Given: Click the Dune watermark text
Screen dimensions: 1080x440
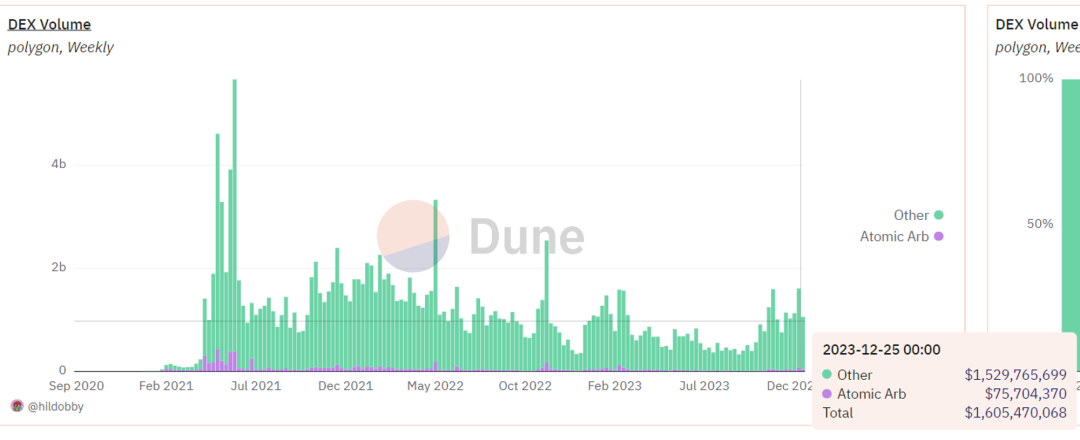Looking at the screenshot, I should [526, 237].
